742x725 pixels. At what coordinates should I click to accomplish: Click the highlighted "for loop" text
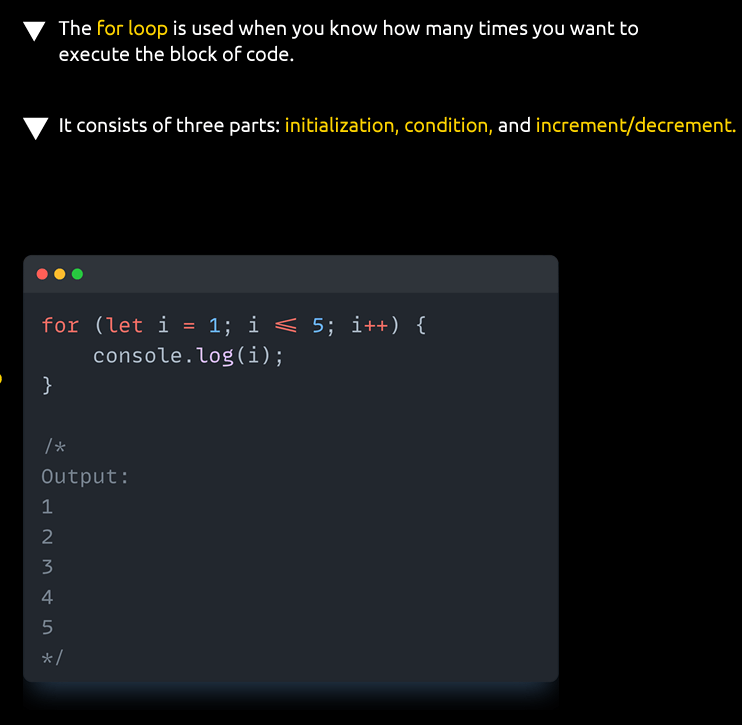[132, 28]
